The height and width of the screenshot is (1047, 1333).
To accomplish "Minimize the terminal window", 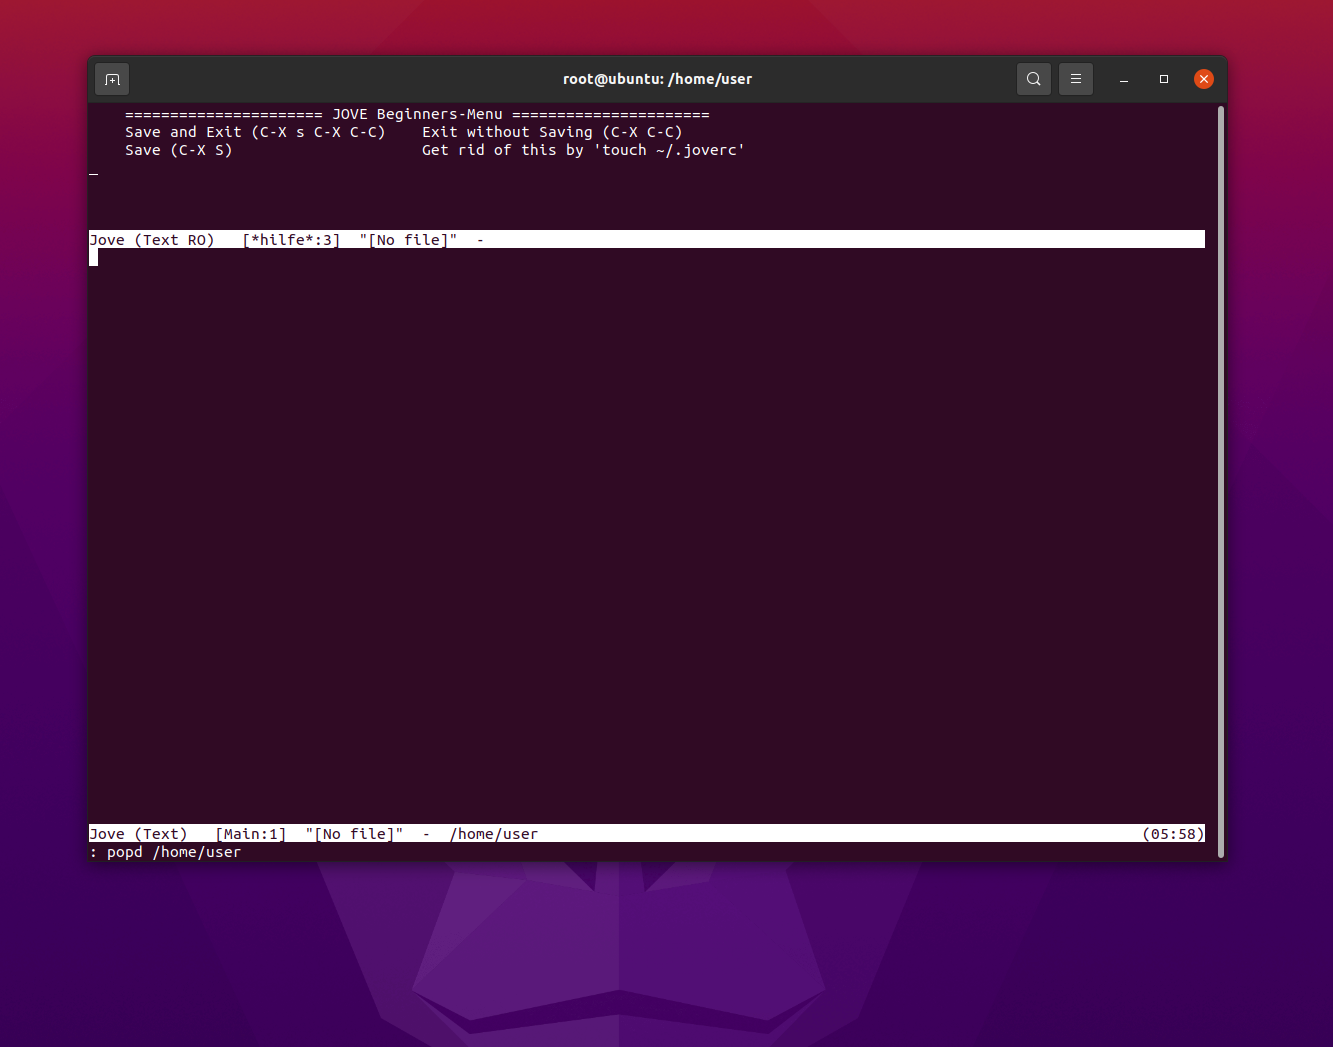I will (1124, 78).
